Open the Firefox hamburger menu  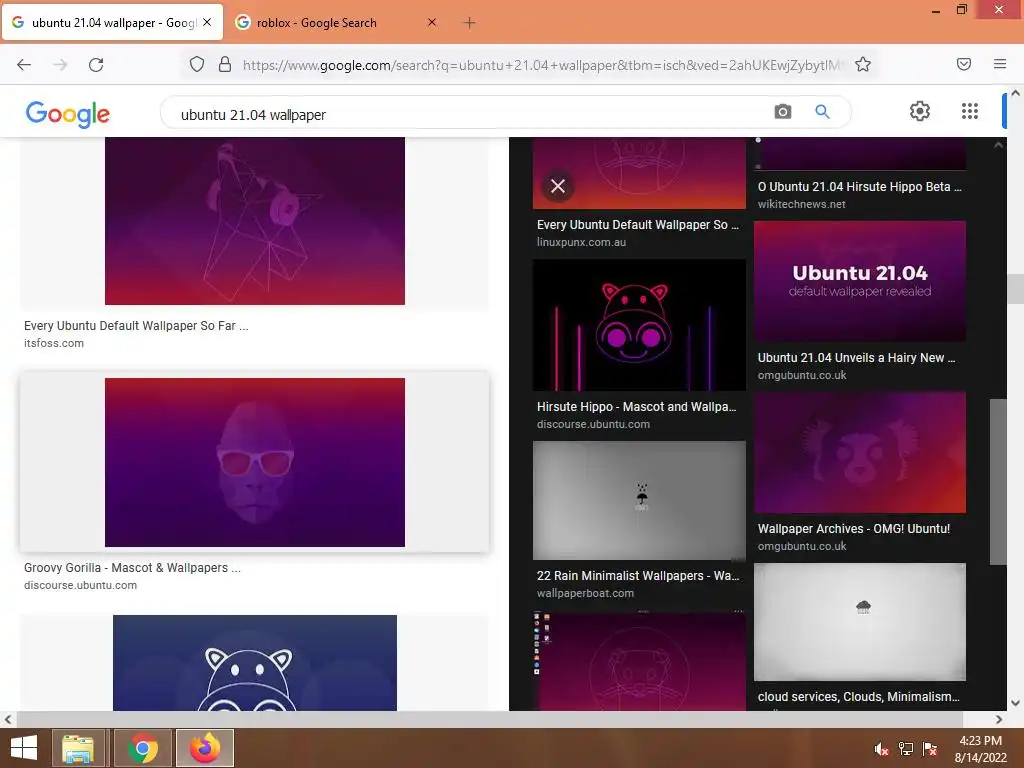1000,64
